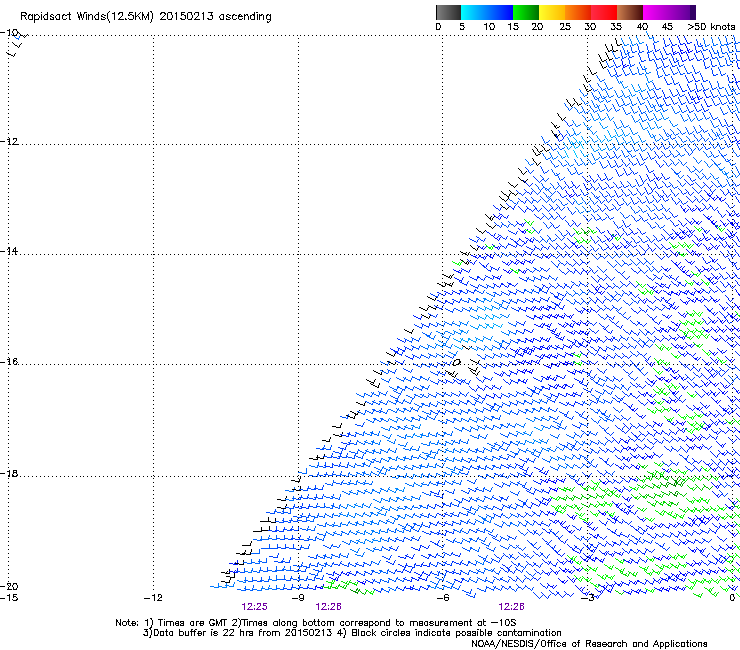This screenshot has height=650, width=740.
Task: Click the red 30-35 knots legend color
Action: tap(604, 12)
